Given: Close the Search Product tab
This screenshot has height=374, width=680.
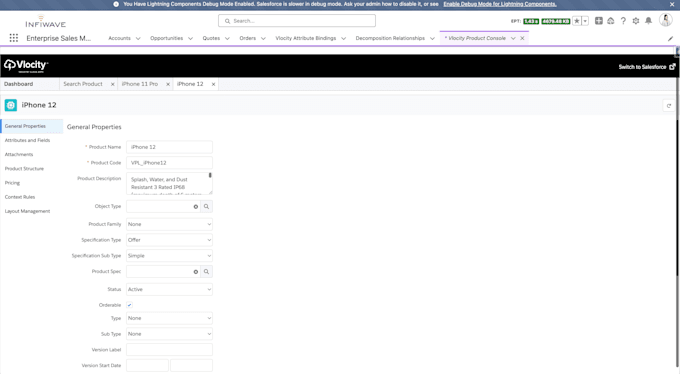Looking at the screenshot, I should [x=112, y=84].
